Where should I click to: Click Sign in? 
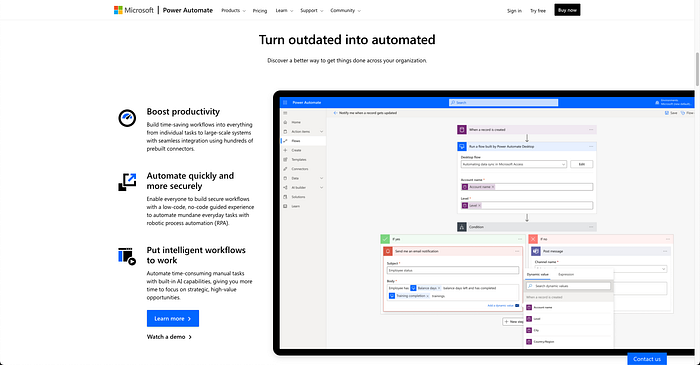tap(514, 11)
